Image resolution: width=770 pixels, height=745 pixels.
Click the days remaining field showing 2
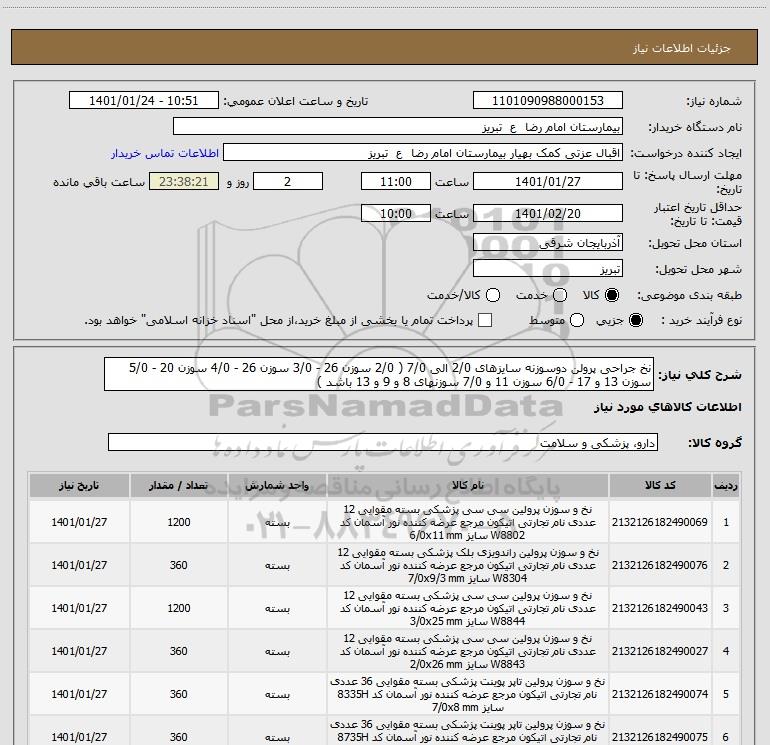tap(288, 181)
